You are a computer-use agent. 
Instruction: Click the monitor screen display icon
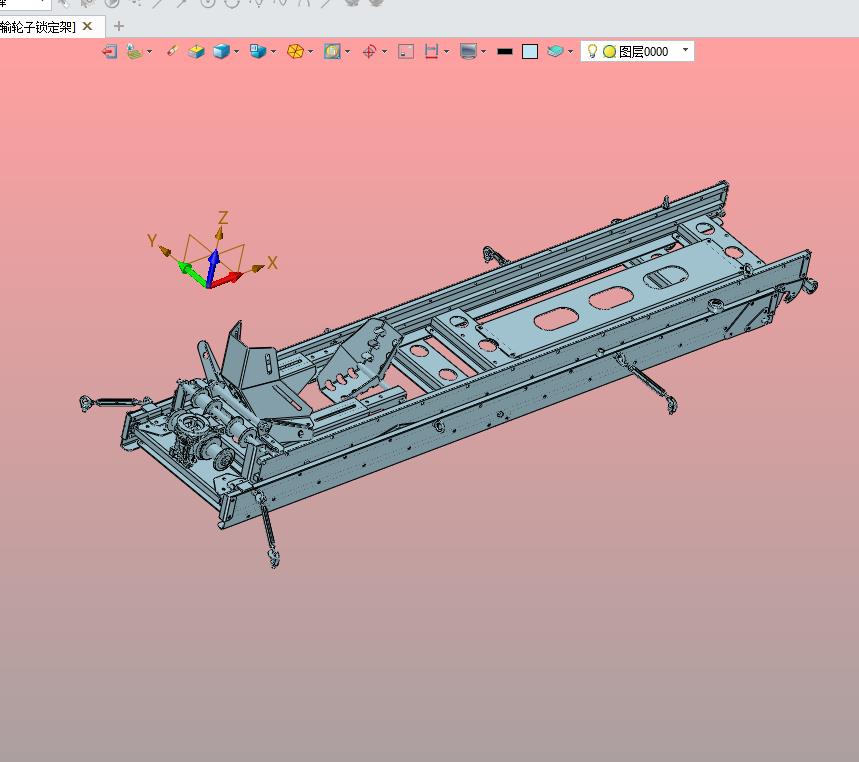point(468,51)
